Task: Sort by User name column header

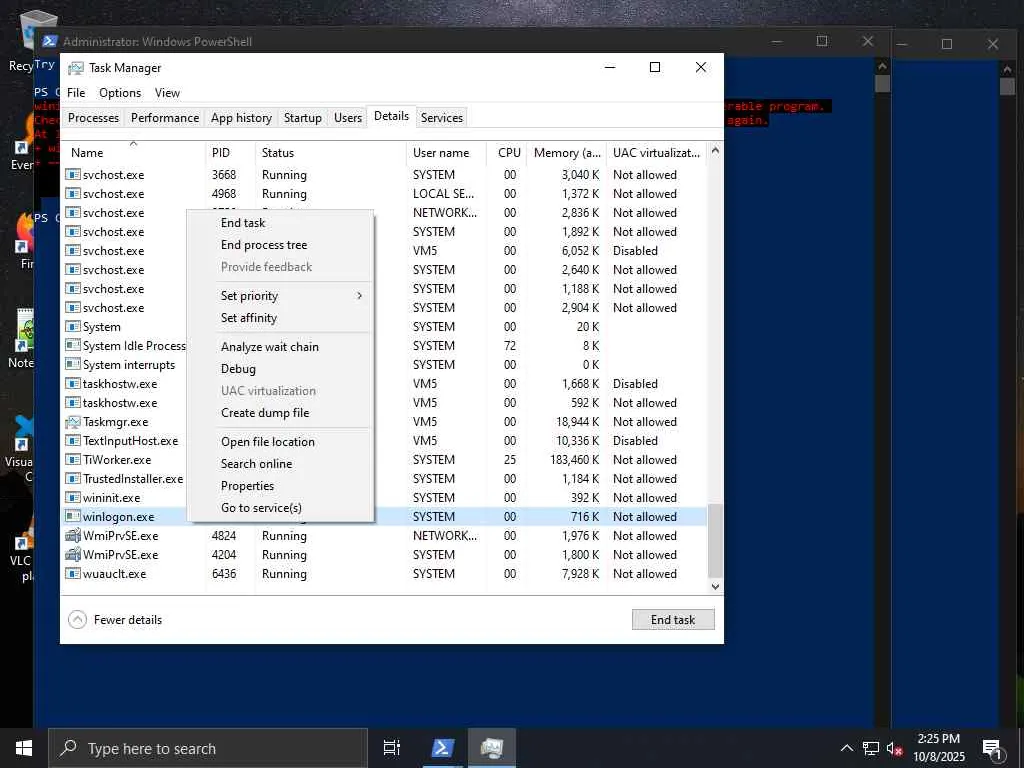Action: coord(446,153)
